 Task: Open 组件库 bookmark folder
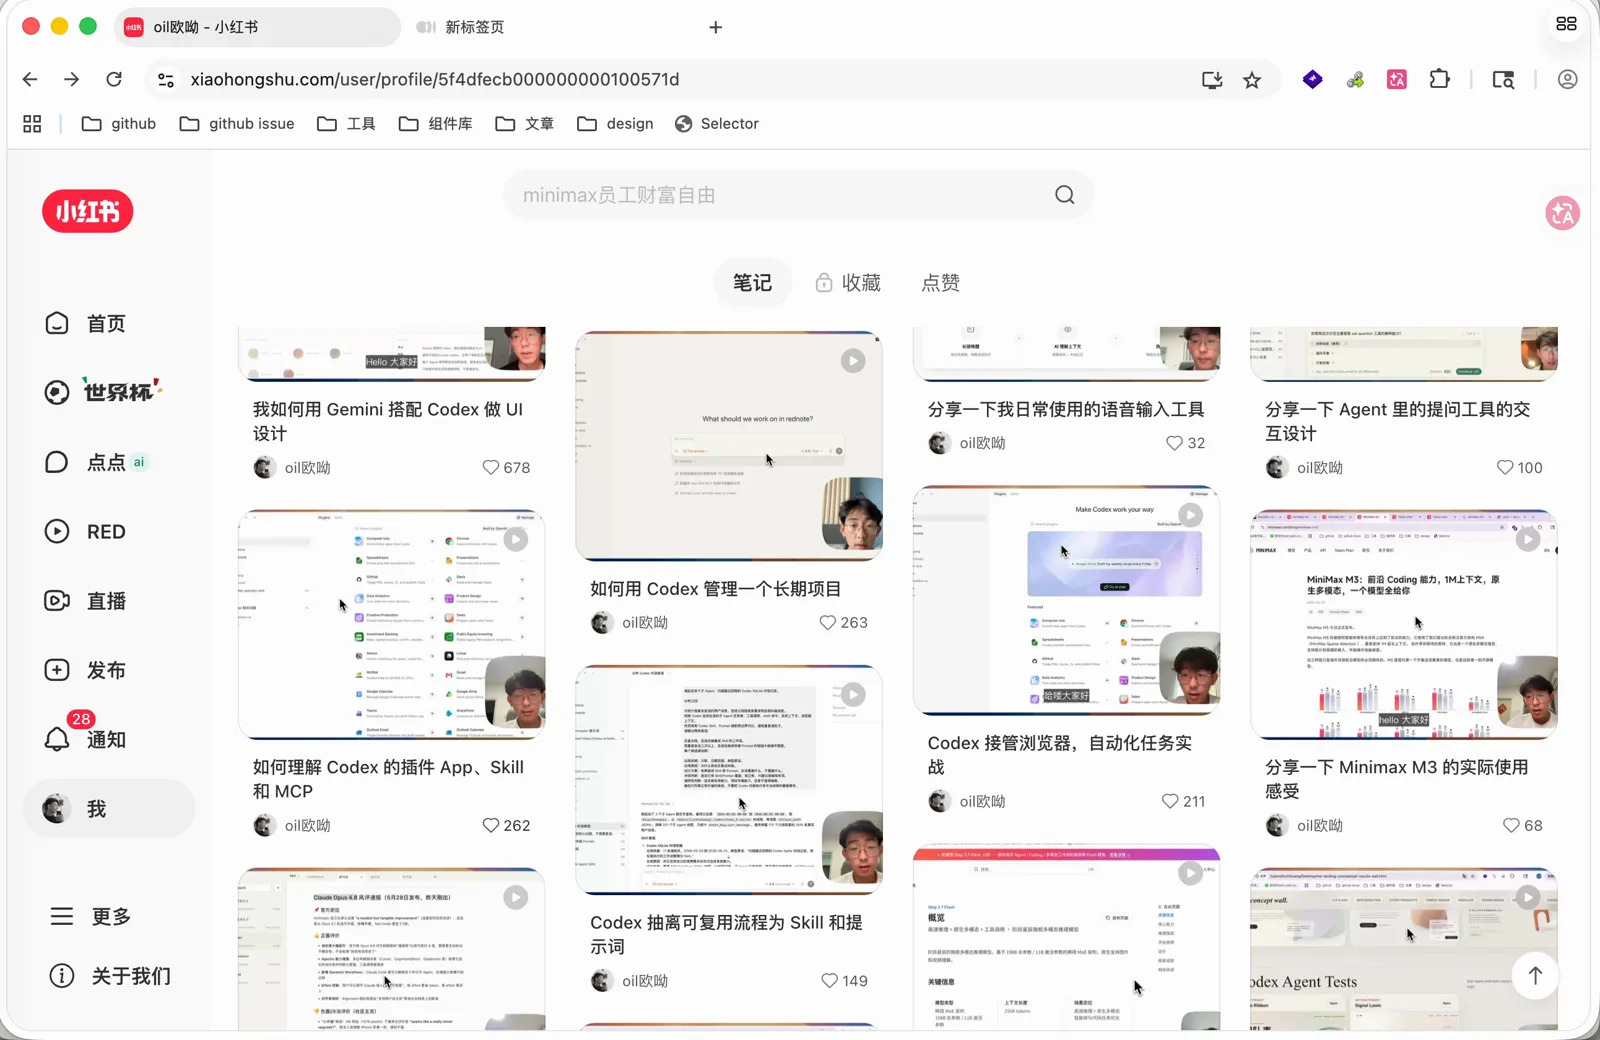coord(435,123)
